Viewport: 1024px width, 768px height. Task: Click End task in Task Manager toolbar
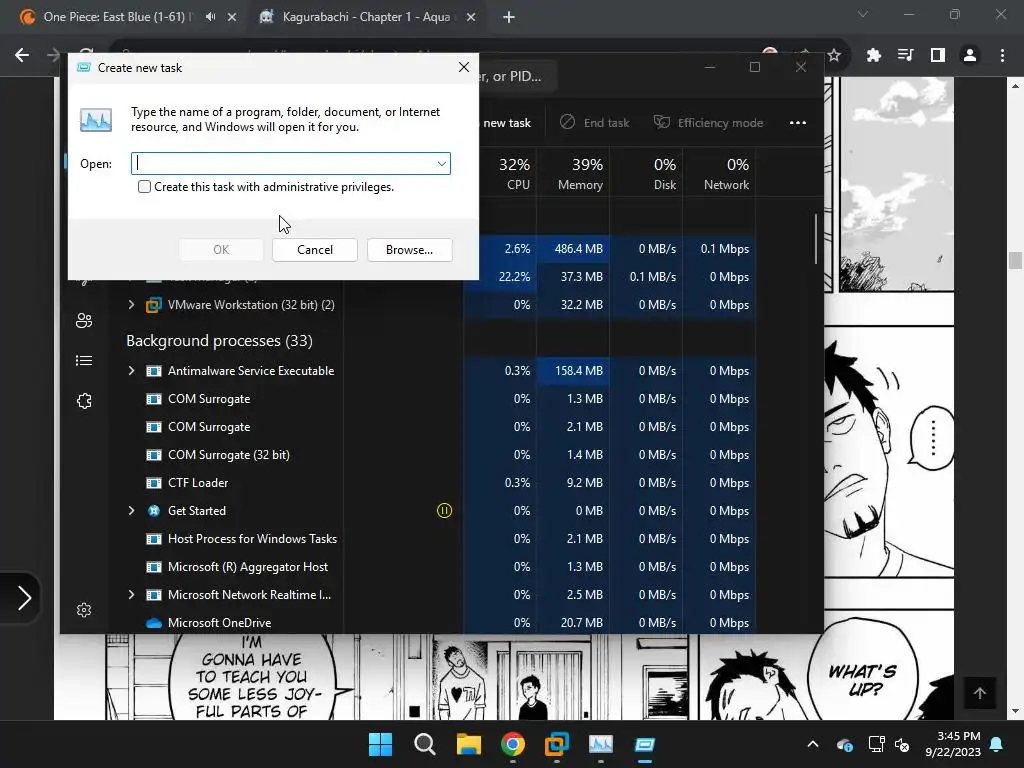595,123
